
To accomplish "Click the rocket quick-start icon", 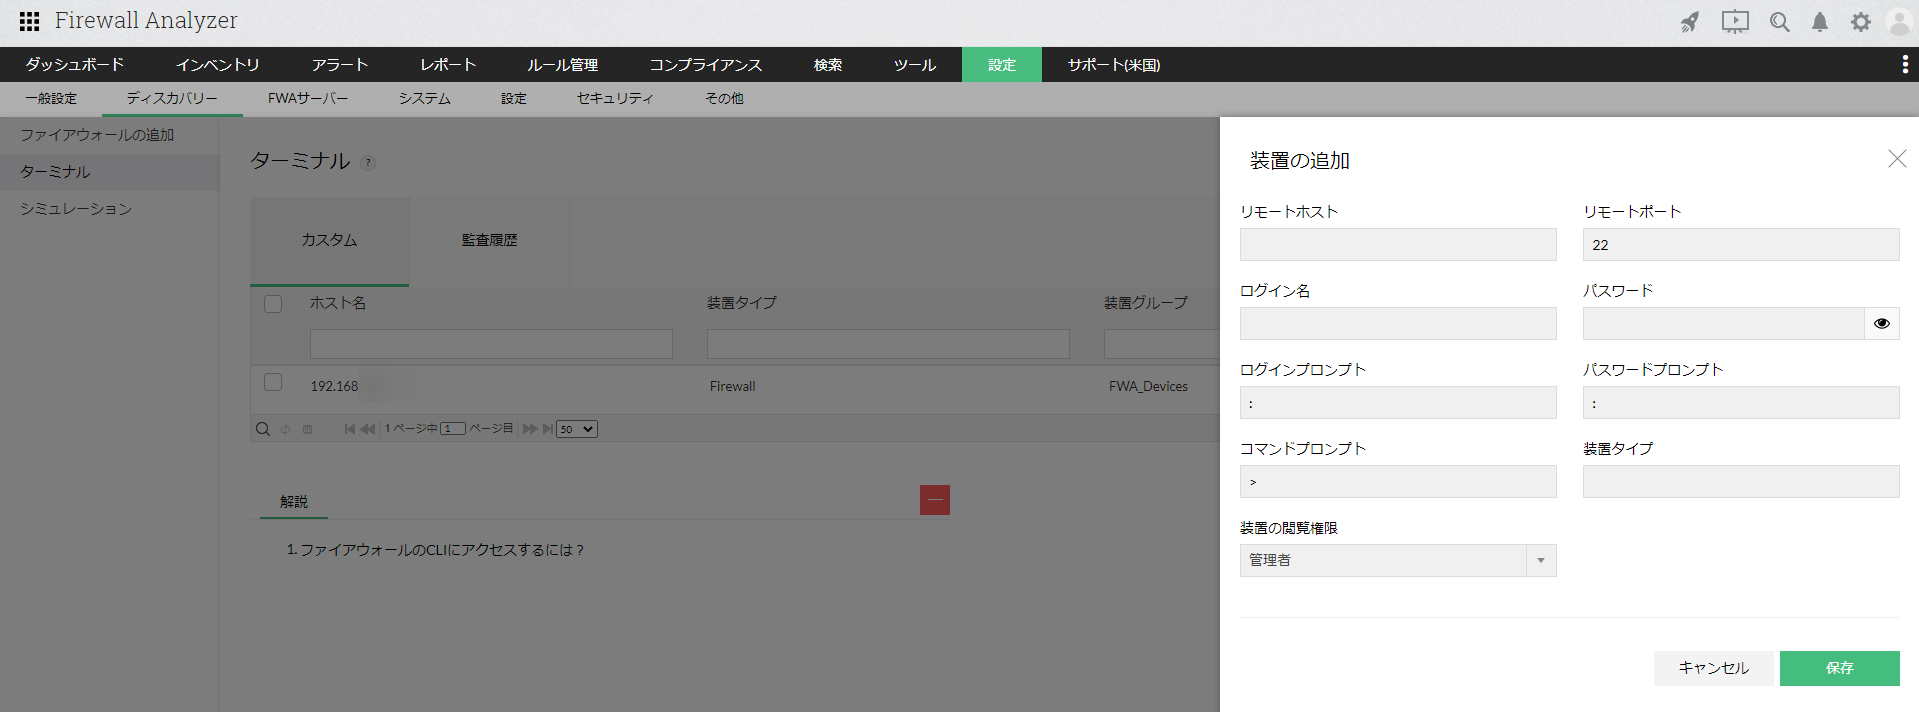I will [x=1690, y=22].
